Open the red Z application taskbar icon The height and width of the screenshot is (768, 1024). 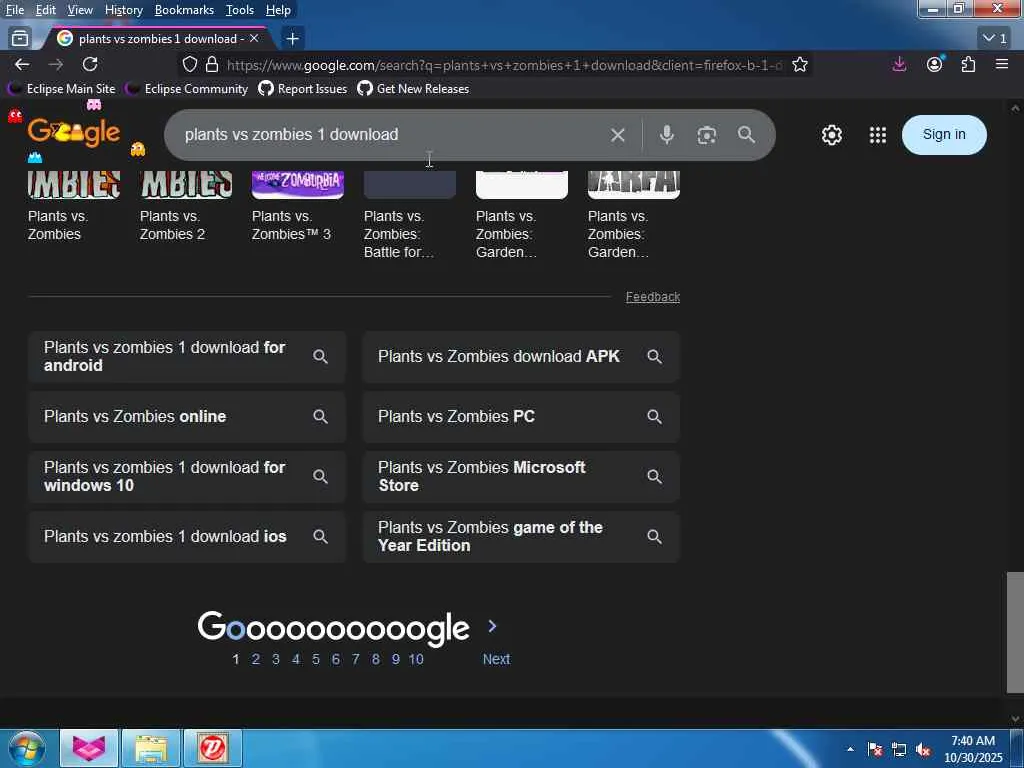(x=213, y=748)
